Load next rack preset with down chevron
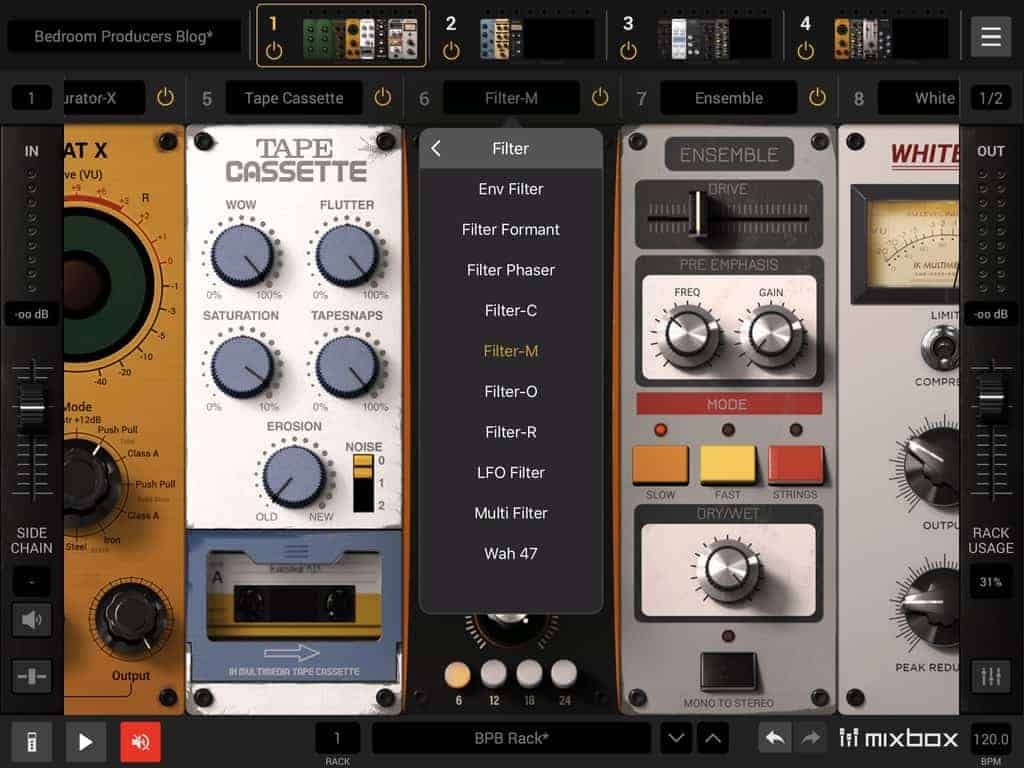Viewport: 1024px width, 768px height. pyautogui.click(x=677, y=739)
